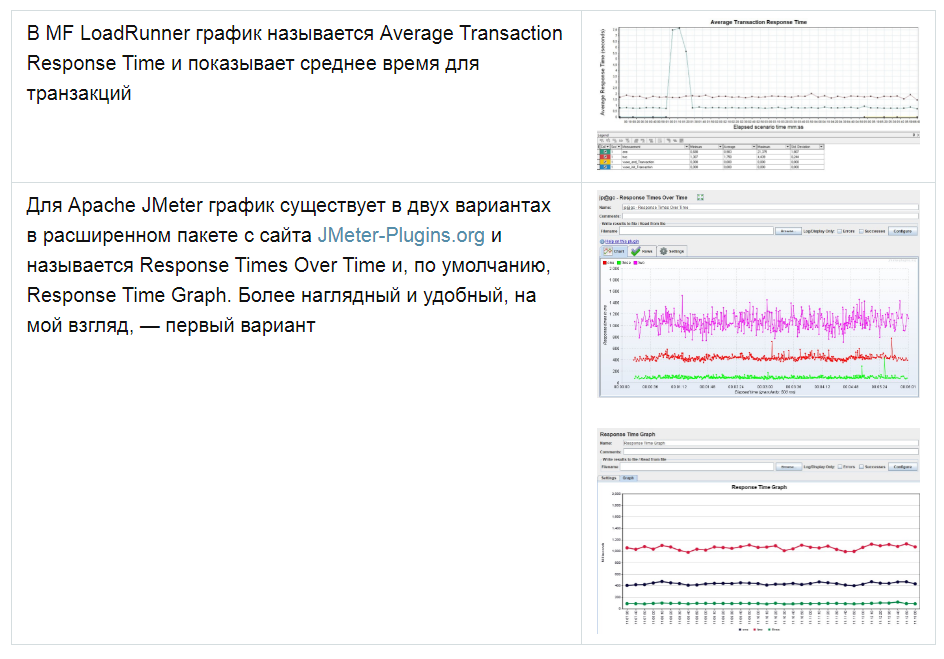Select the Graph tab in Response Time Graph panel

[629, 478]
